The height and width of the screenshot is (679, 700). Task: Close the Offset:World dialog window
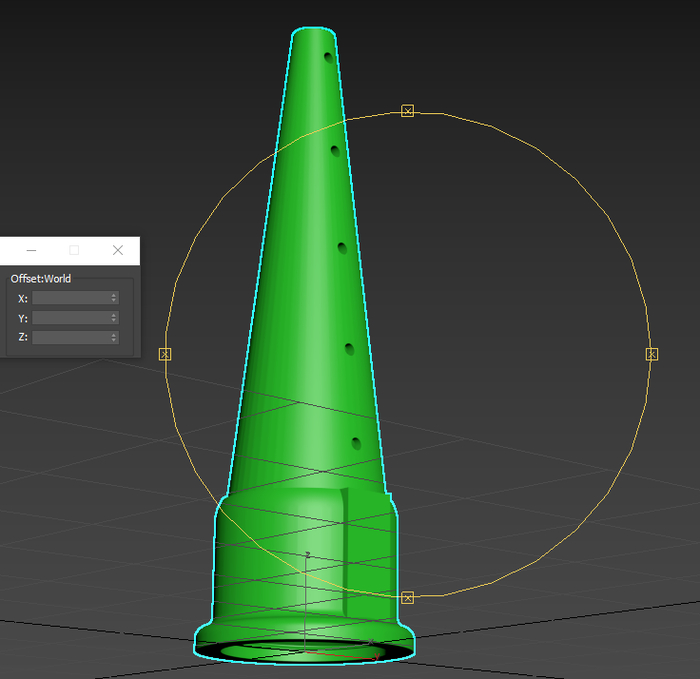(118, 250)
